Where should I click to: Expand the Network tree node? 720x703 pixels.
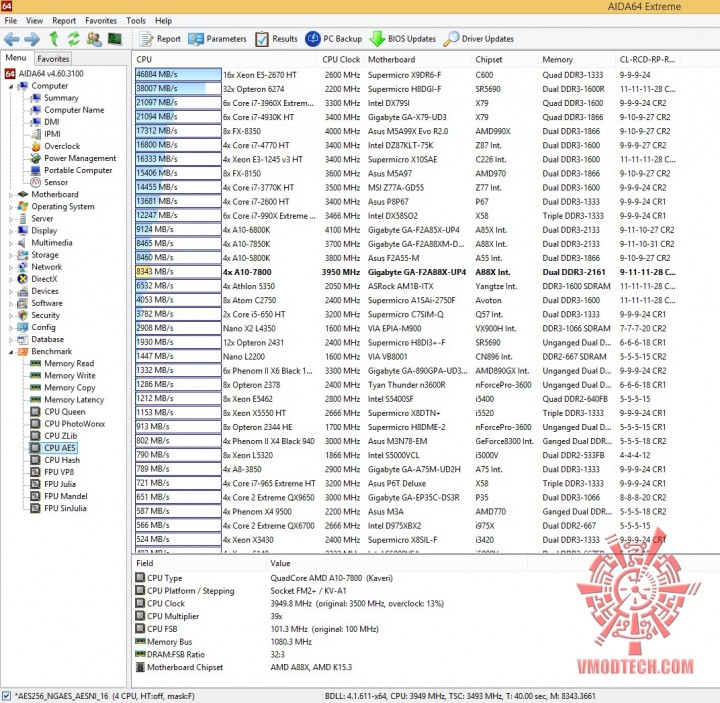click(11, 267)
